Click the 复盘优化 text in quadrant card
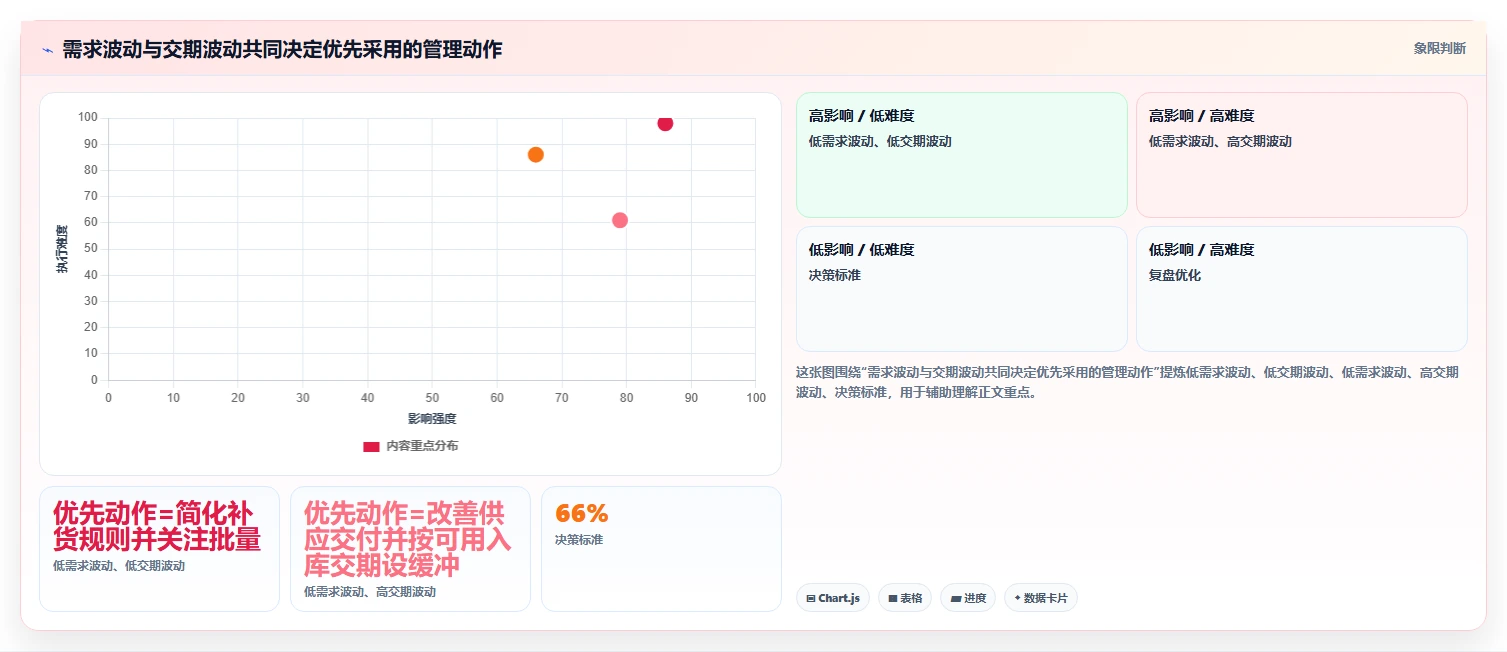Image resolution: width=1507 pixels, height=652 pixels. pyautogui.click(x=1175, y=275)
